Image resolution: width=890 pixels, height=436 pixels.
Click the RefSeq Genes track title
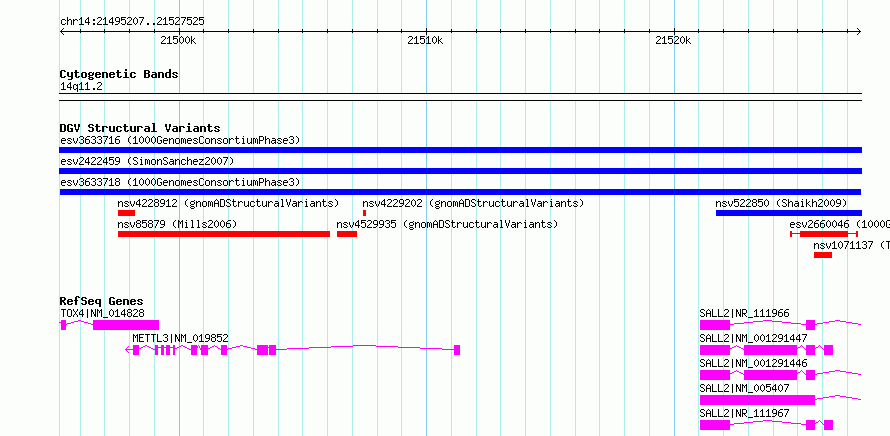pos(102,301)
